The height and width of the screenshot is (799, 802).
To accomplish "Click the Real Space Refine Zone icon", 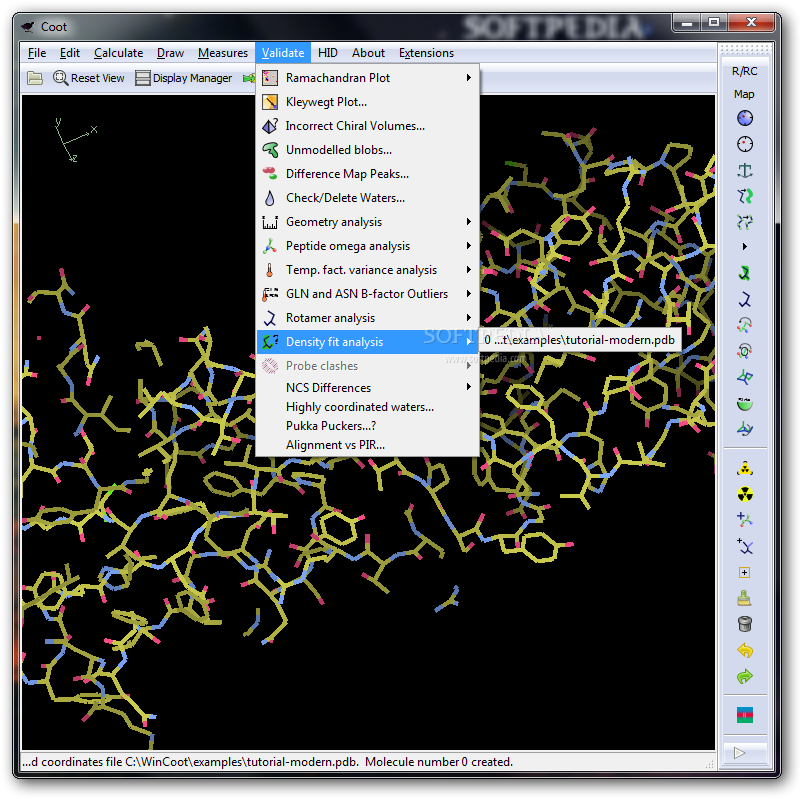I will pyautogui.click(x=745, y=118).
